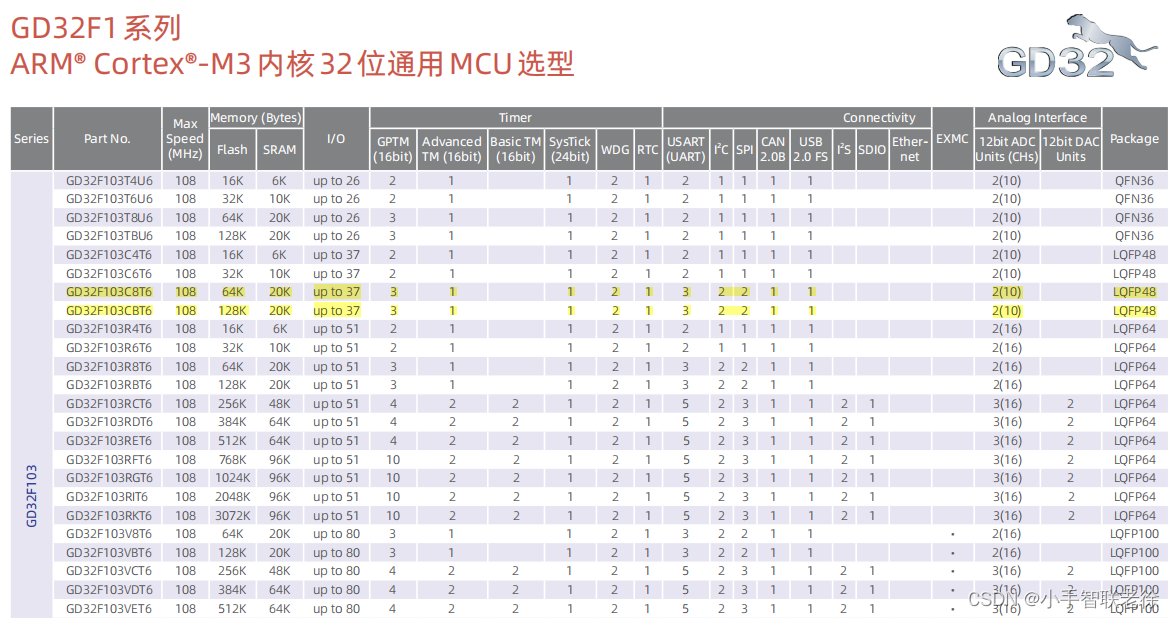This screenshot has width=1175, height=618.
Task: Click the I/O column header
Action: point(336,139)
